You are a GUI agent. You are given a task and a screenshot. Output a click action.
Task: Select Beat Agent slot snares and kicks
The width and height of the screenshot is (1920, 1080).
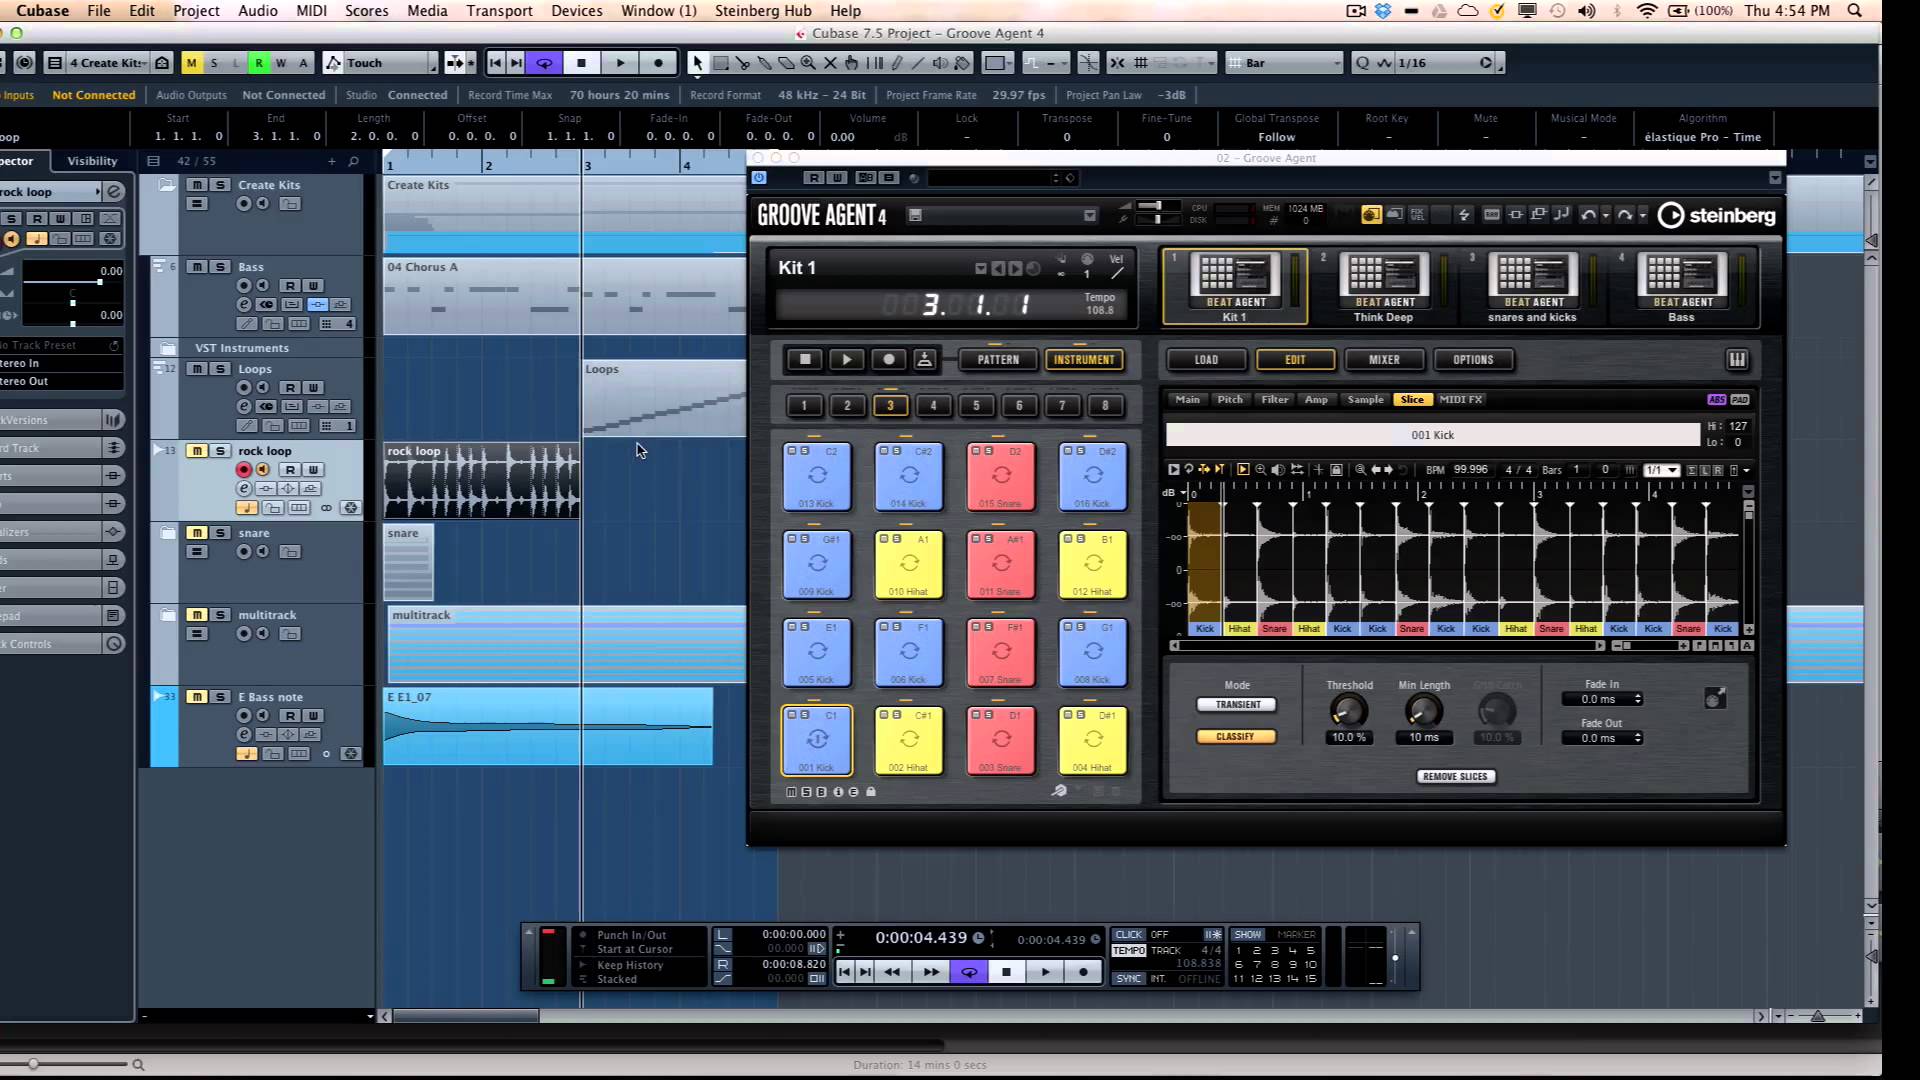1532,287
